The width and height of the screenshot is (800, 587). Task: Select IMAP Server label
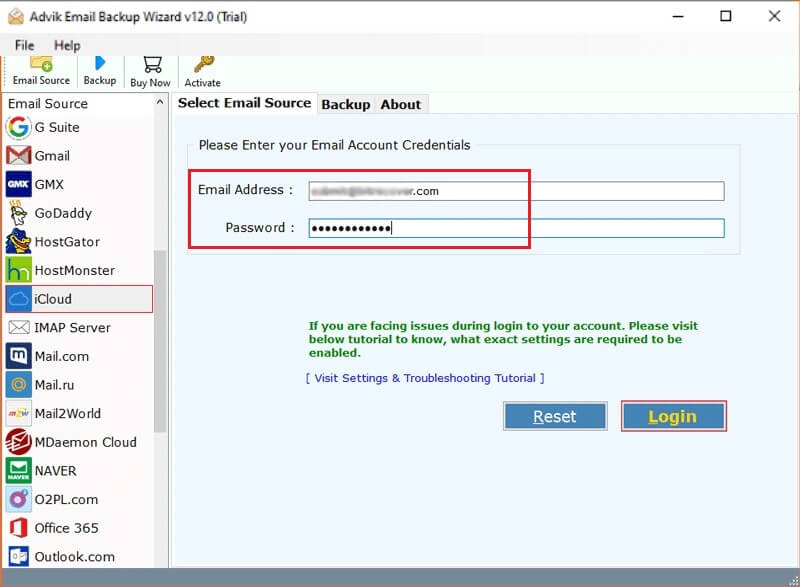pos(72,327)
